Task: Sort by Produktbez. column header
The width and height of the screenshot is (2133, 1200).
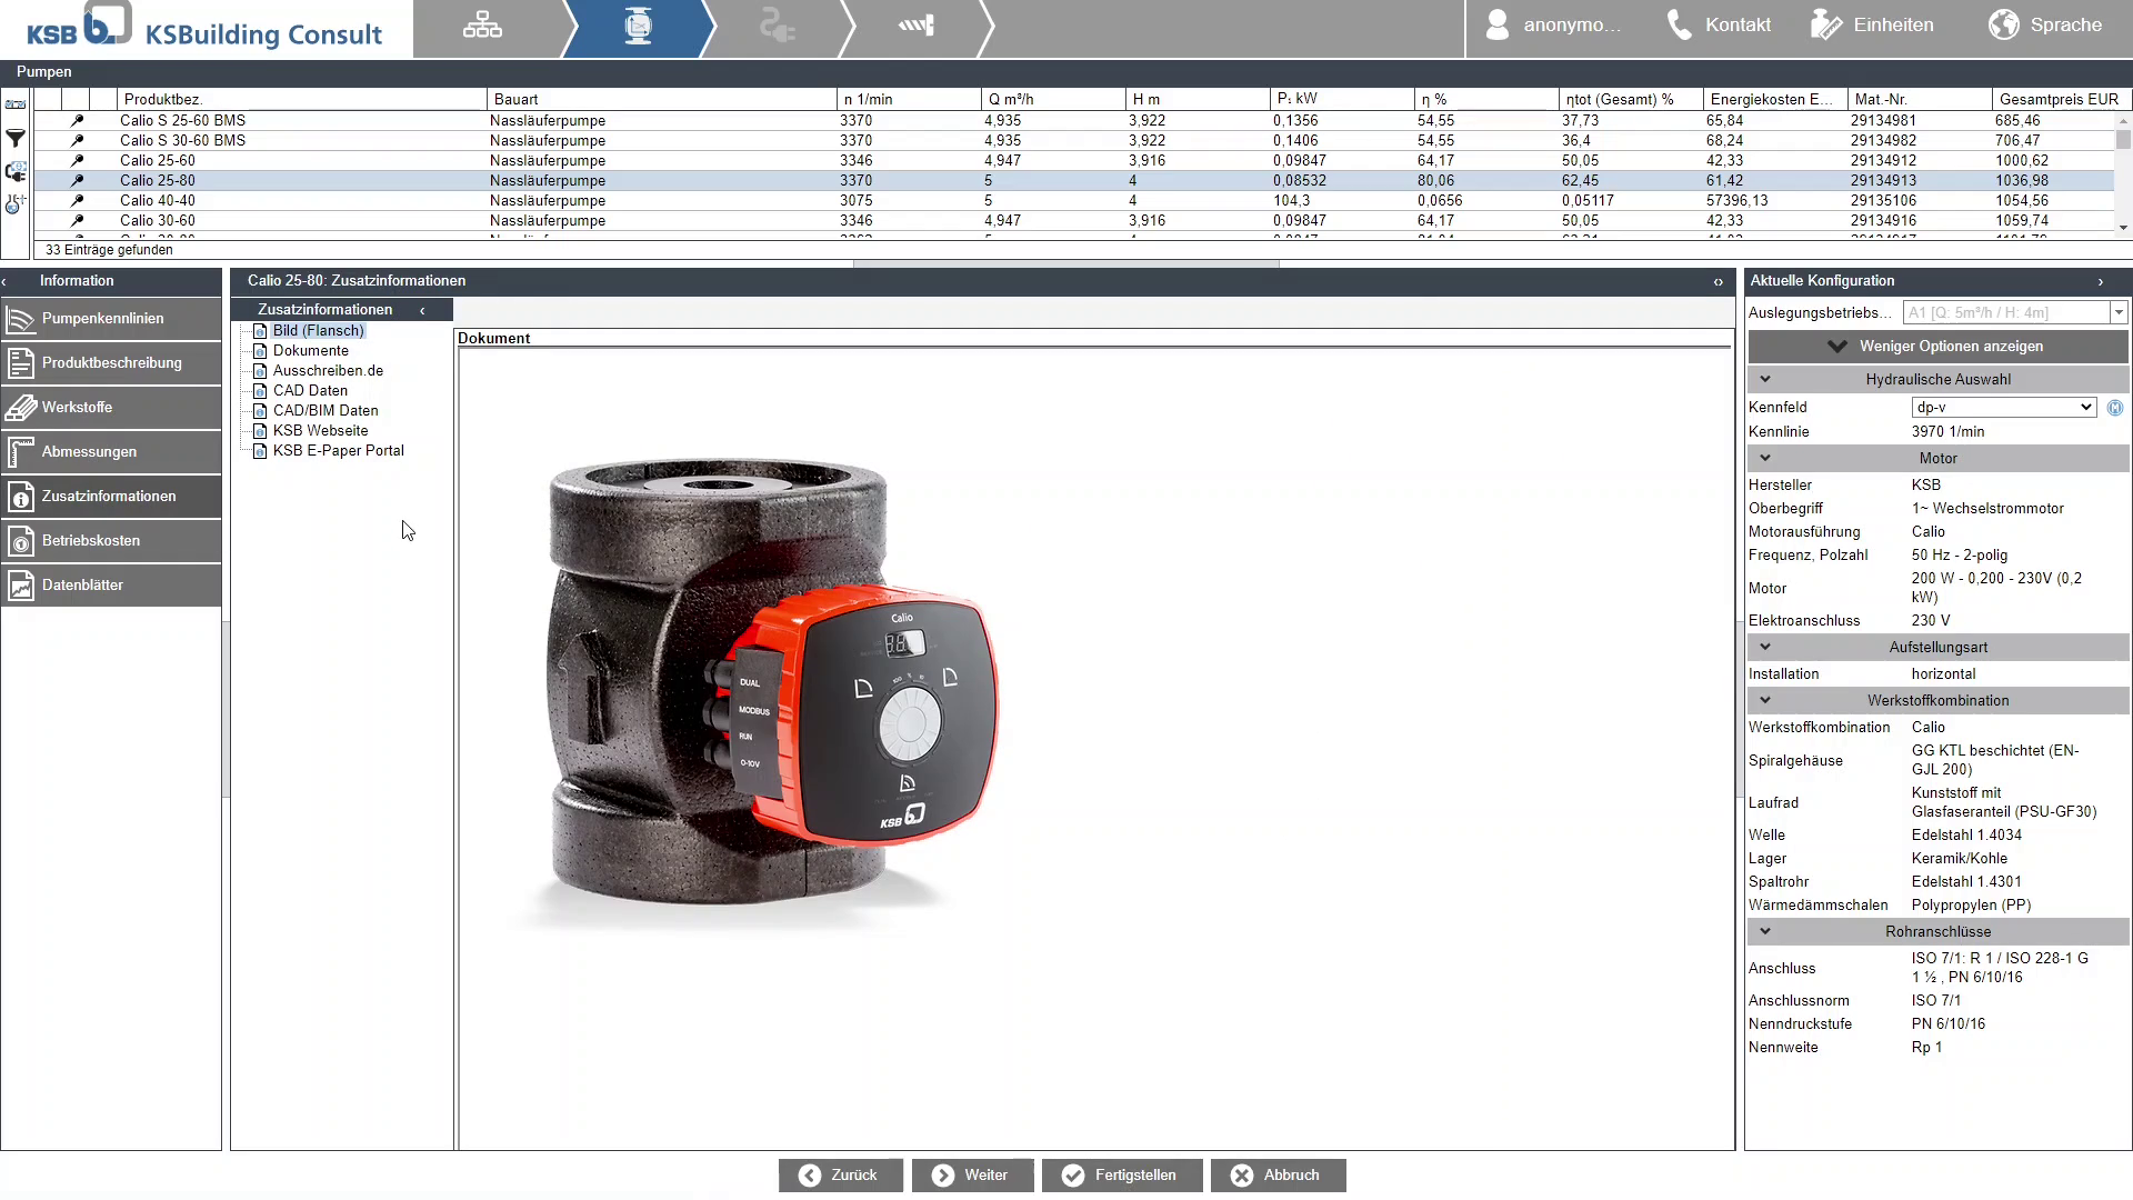Action: [x=302, y=99]
